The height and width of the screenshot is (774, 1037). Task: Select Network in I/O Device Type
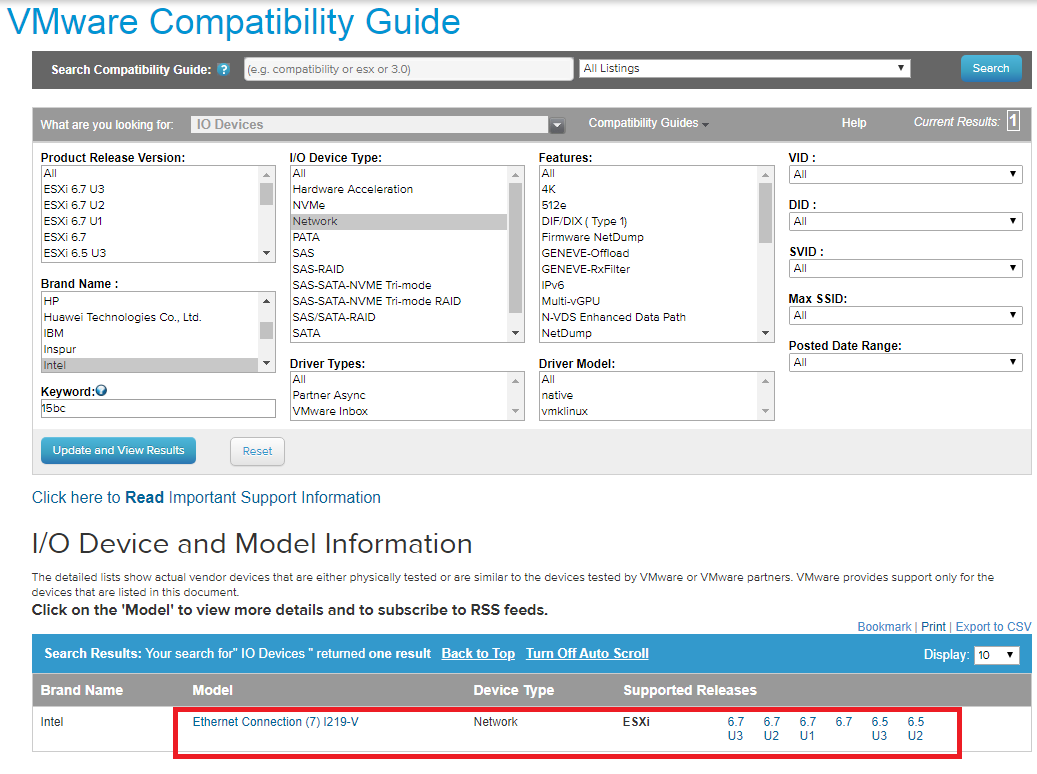click(399, 221)
